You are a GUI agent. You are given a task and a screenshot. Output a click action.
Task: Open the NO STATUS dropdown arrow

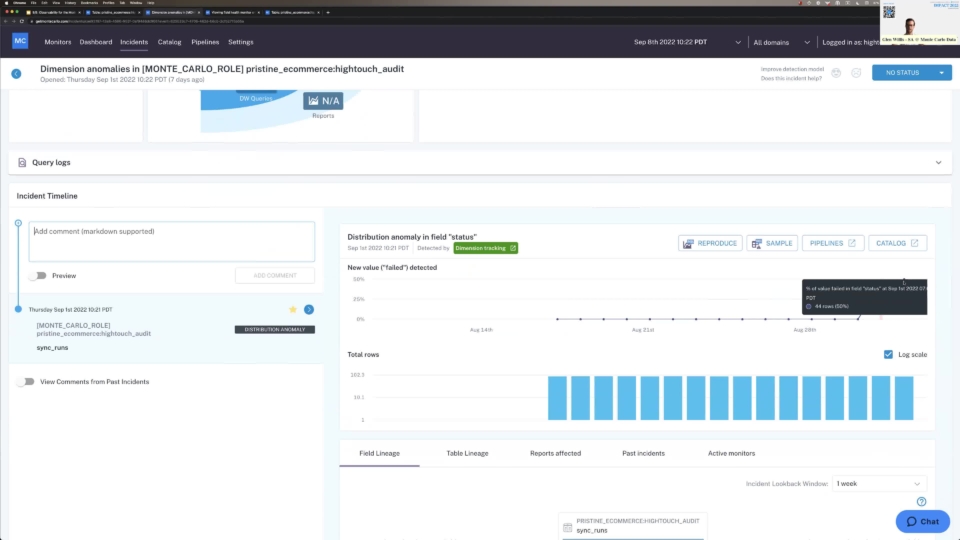[x=942, y=73]
